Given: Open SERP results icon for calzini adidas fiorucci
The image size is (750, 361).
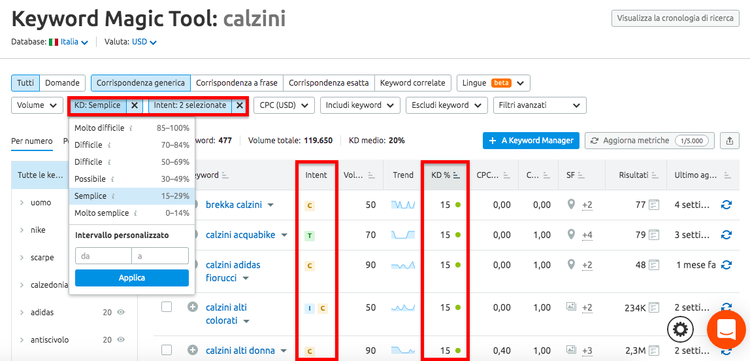Looking at the screenshot, I should 654,264.
